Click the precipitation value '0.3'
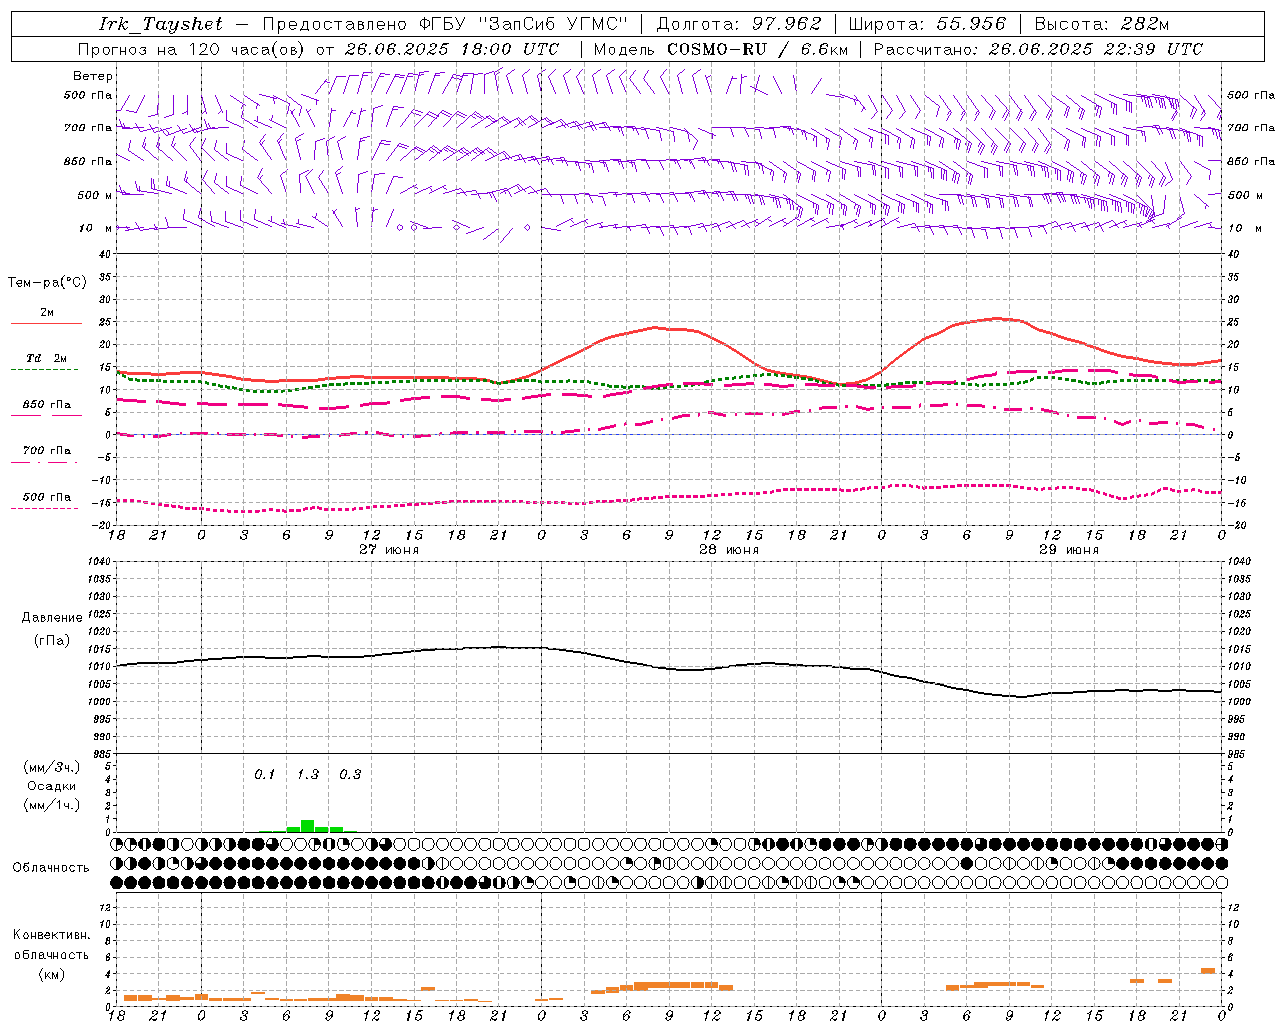Screen dimensions: 1280x1024 point(350,774)
